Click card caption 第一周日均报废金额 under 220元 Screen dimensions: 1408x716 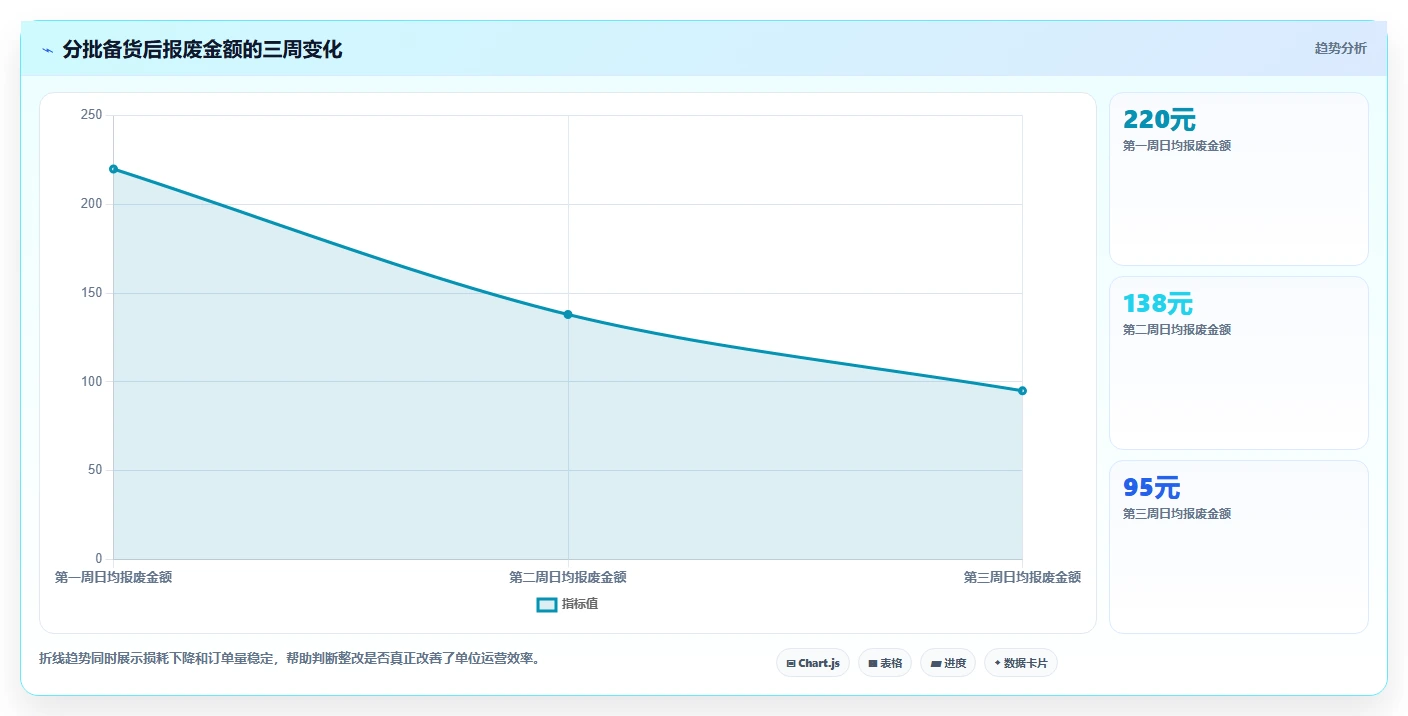tap(1177, 146)
